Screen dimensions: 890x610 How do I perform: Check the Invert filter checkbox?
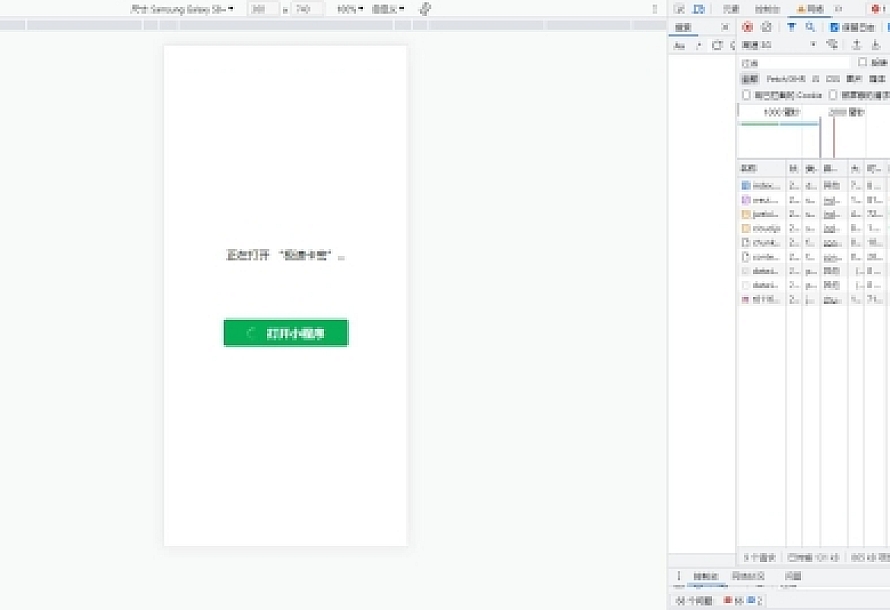coord(863,62)
